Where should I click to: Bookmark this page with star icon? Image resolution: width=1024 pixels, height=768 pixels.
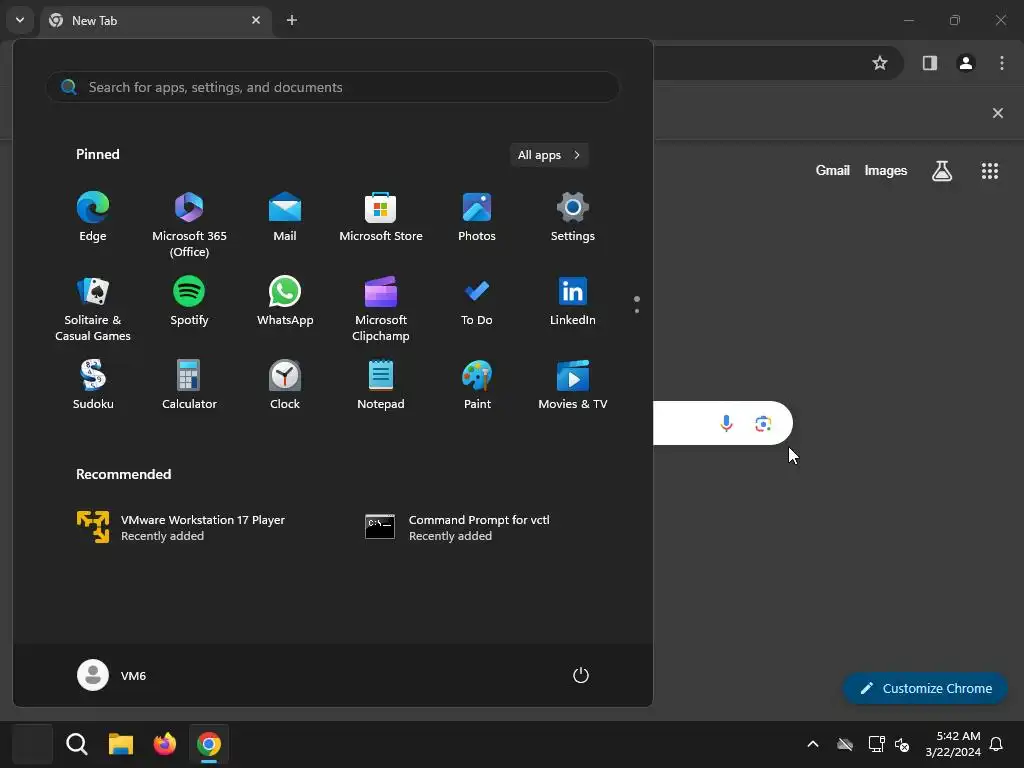click(x=880, y=63)
